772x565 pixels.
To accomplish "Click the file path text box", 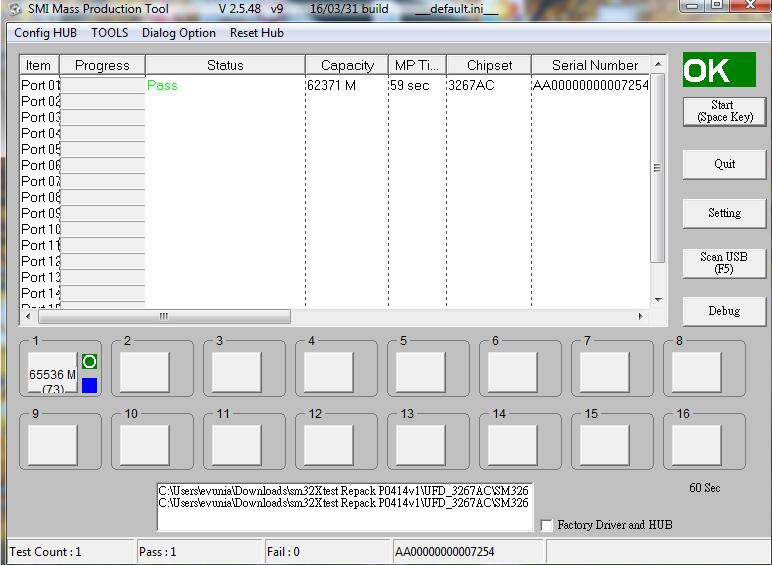I will pyautogui.click(x=345, y=507).
